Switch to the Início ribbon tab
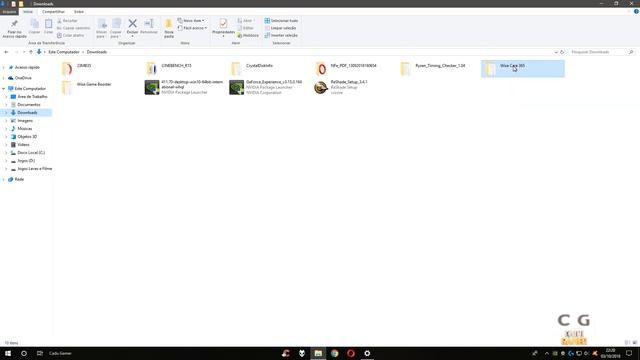 [28, 11]
